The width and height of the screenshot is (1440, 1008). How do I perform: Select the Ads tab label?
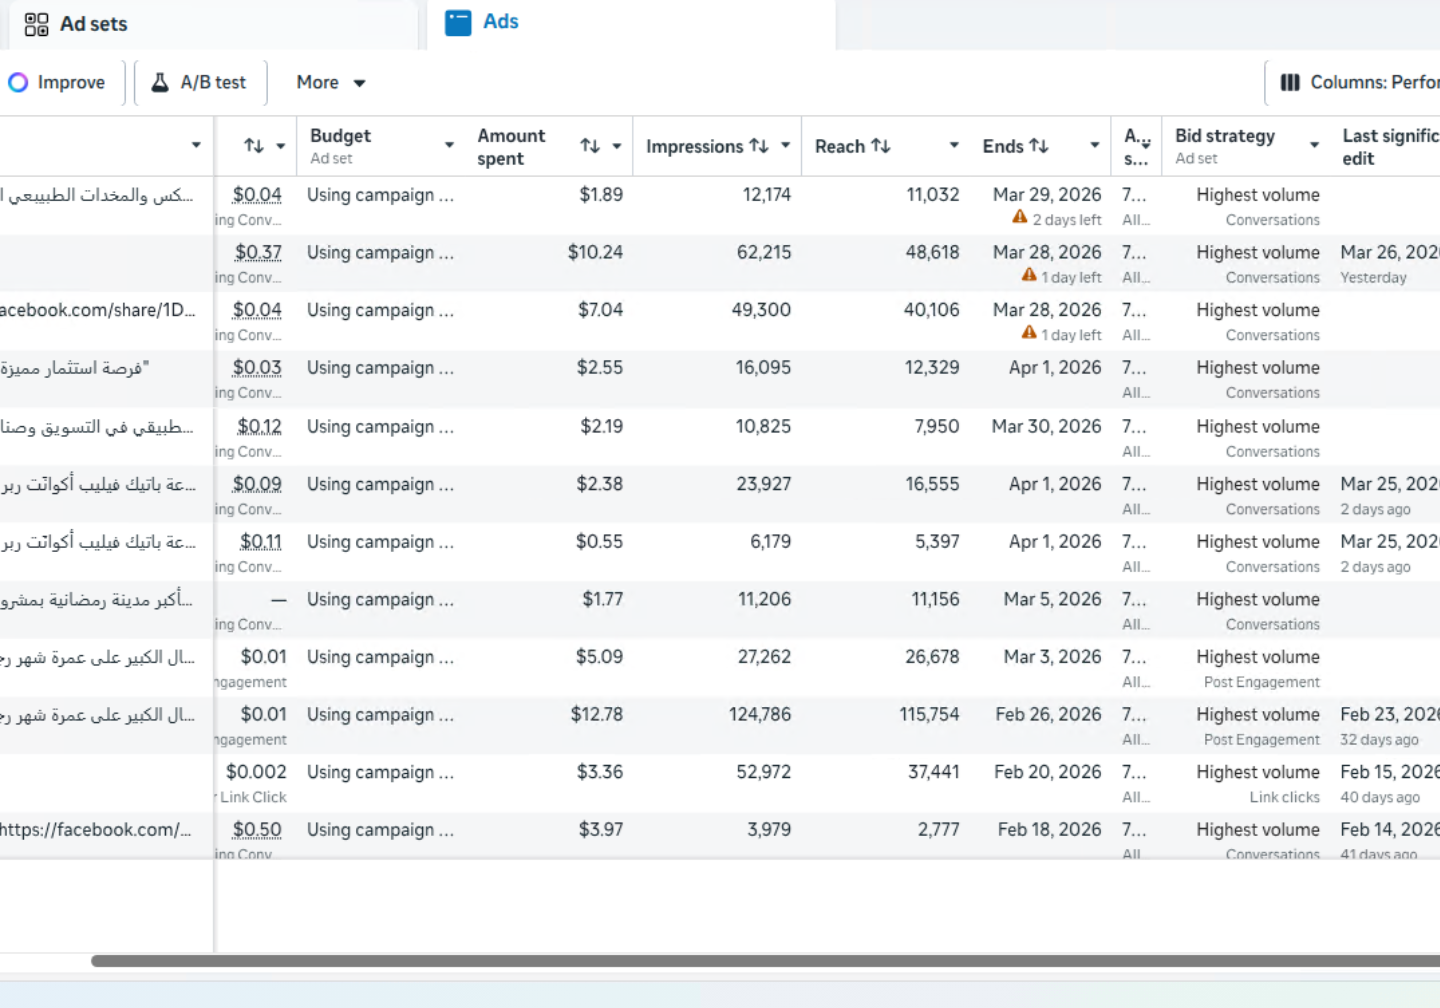[x=500, y=22]
